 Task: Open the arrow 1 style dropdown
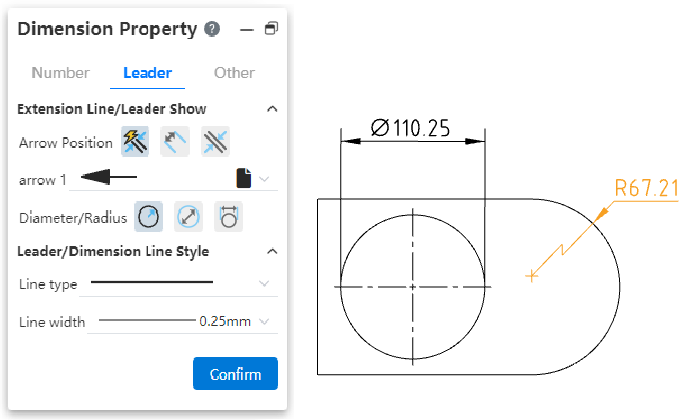click(264, 179)
